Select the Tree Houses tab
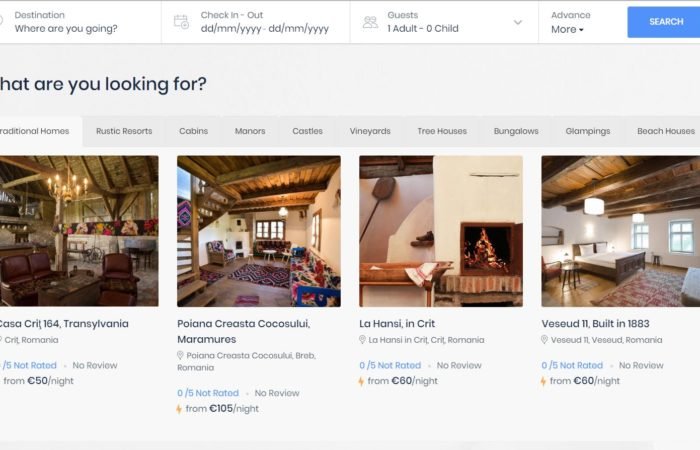Screen dimensions: 700x450 tap(442, 131)
